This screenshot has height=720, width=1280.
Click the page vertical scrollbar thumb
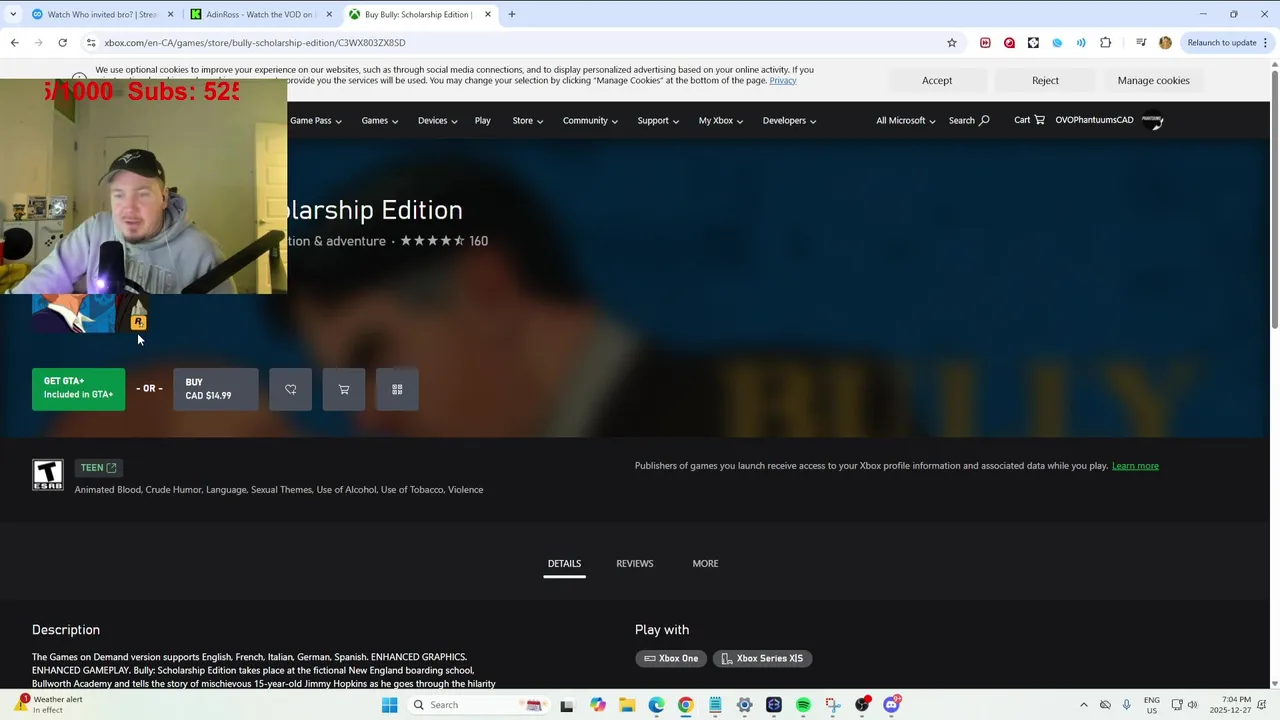pos(1275,198)
